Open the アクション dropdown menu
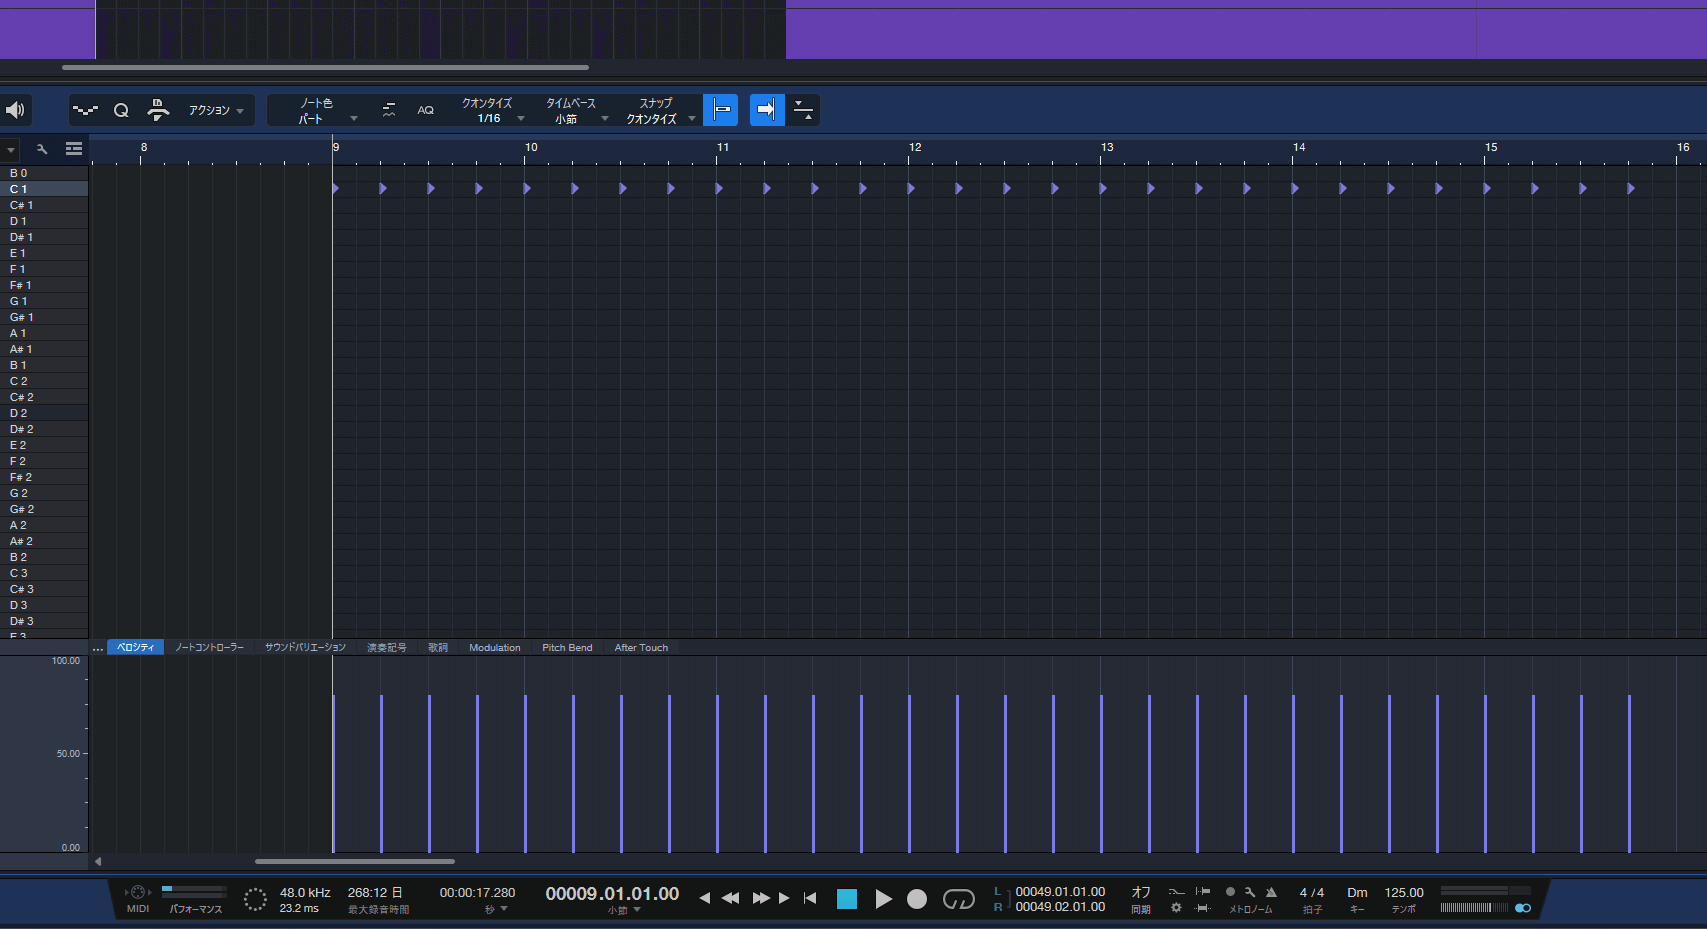Image resolution: width=1707 pixels, height=929 pixels. pyautogui.click(x=216, y=110)
